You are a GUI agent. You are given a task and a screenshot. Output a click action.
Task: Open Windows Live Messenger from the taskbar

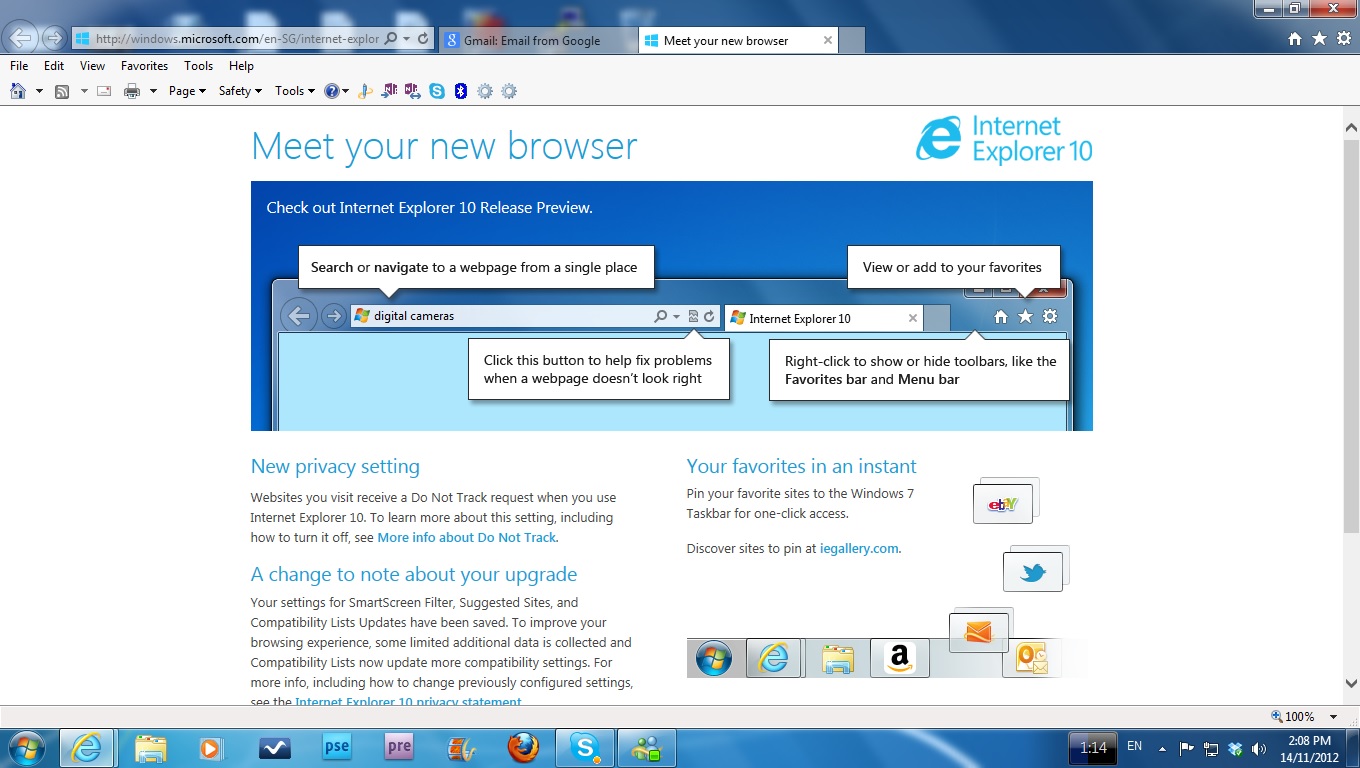click(647, 748)
